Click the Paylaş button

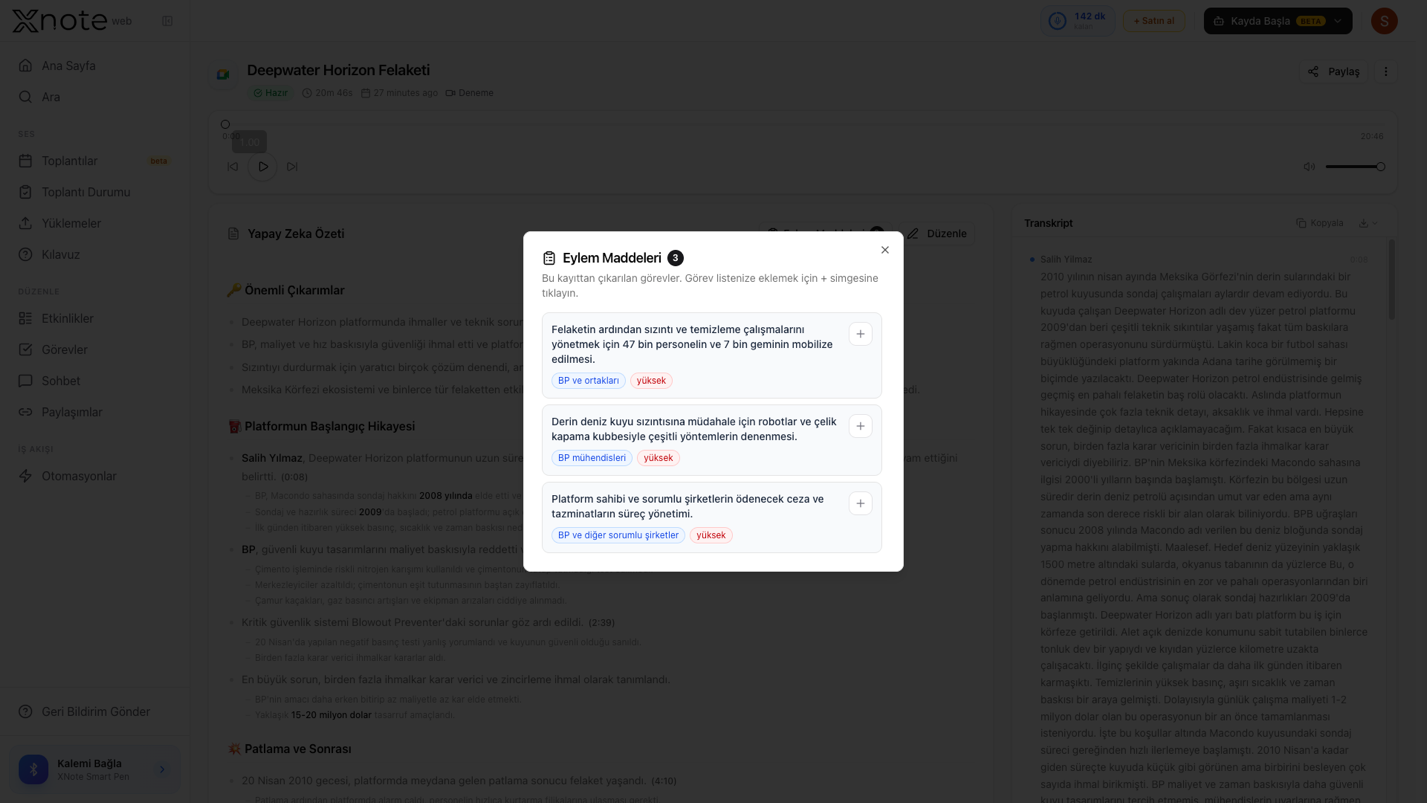1334,72
